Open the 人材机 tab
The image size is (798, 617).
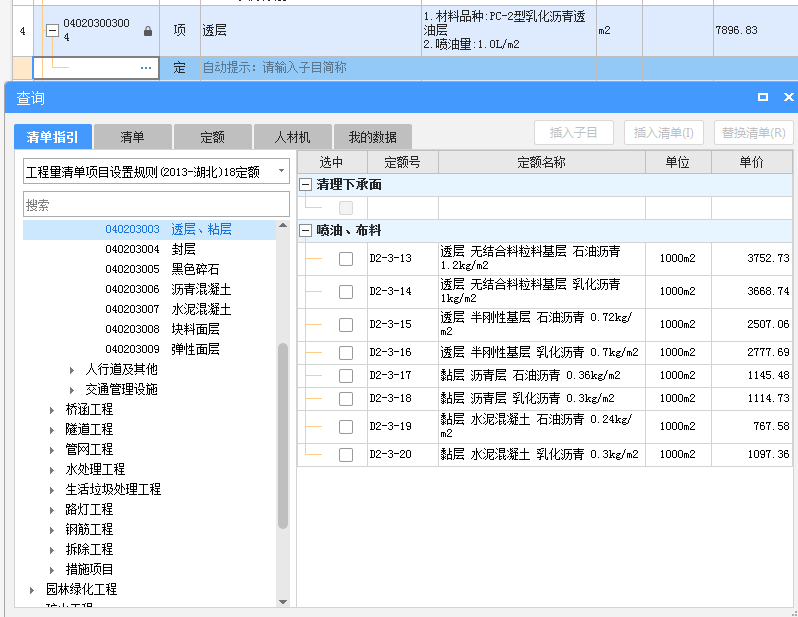pos(293,136)
